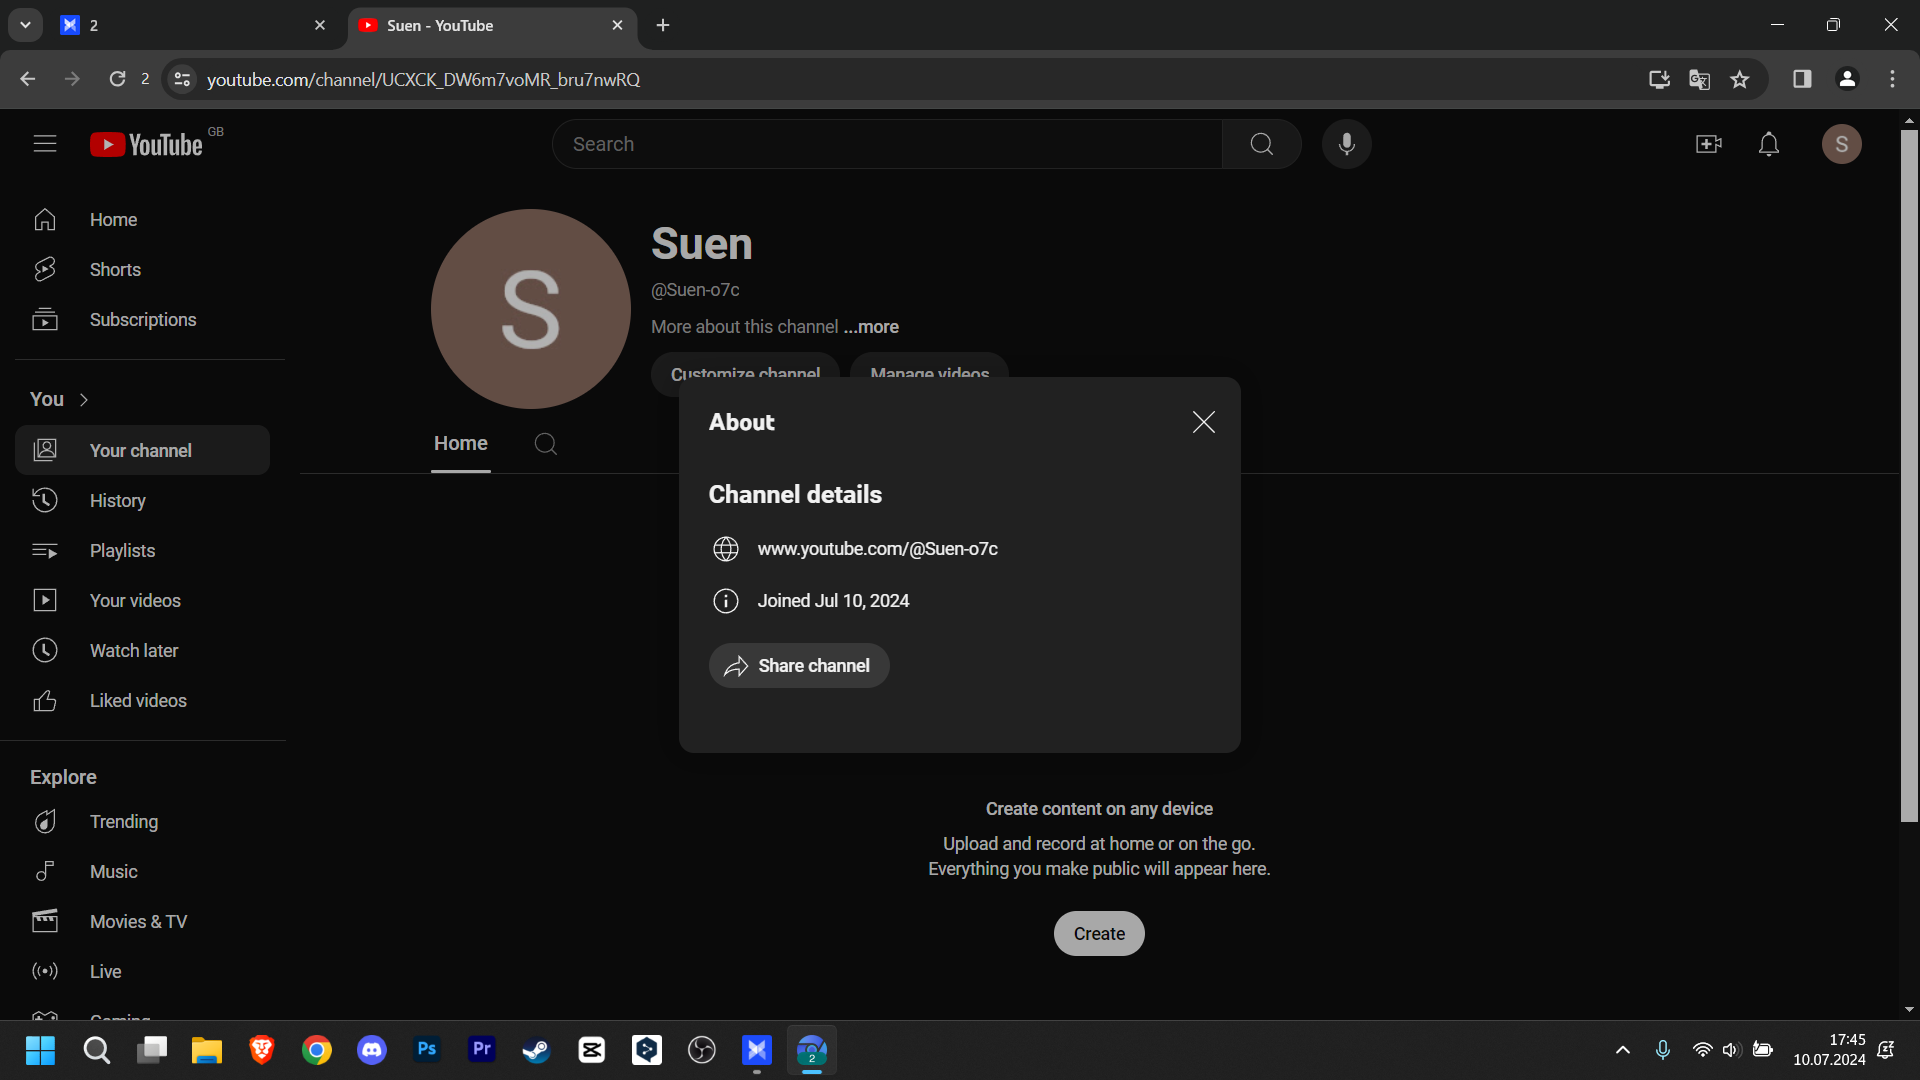Viewport: 1920px width, 1080px height.
Task: Bookmark this tab with star
Action: (x=1740, y=79)
